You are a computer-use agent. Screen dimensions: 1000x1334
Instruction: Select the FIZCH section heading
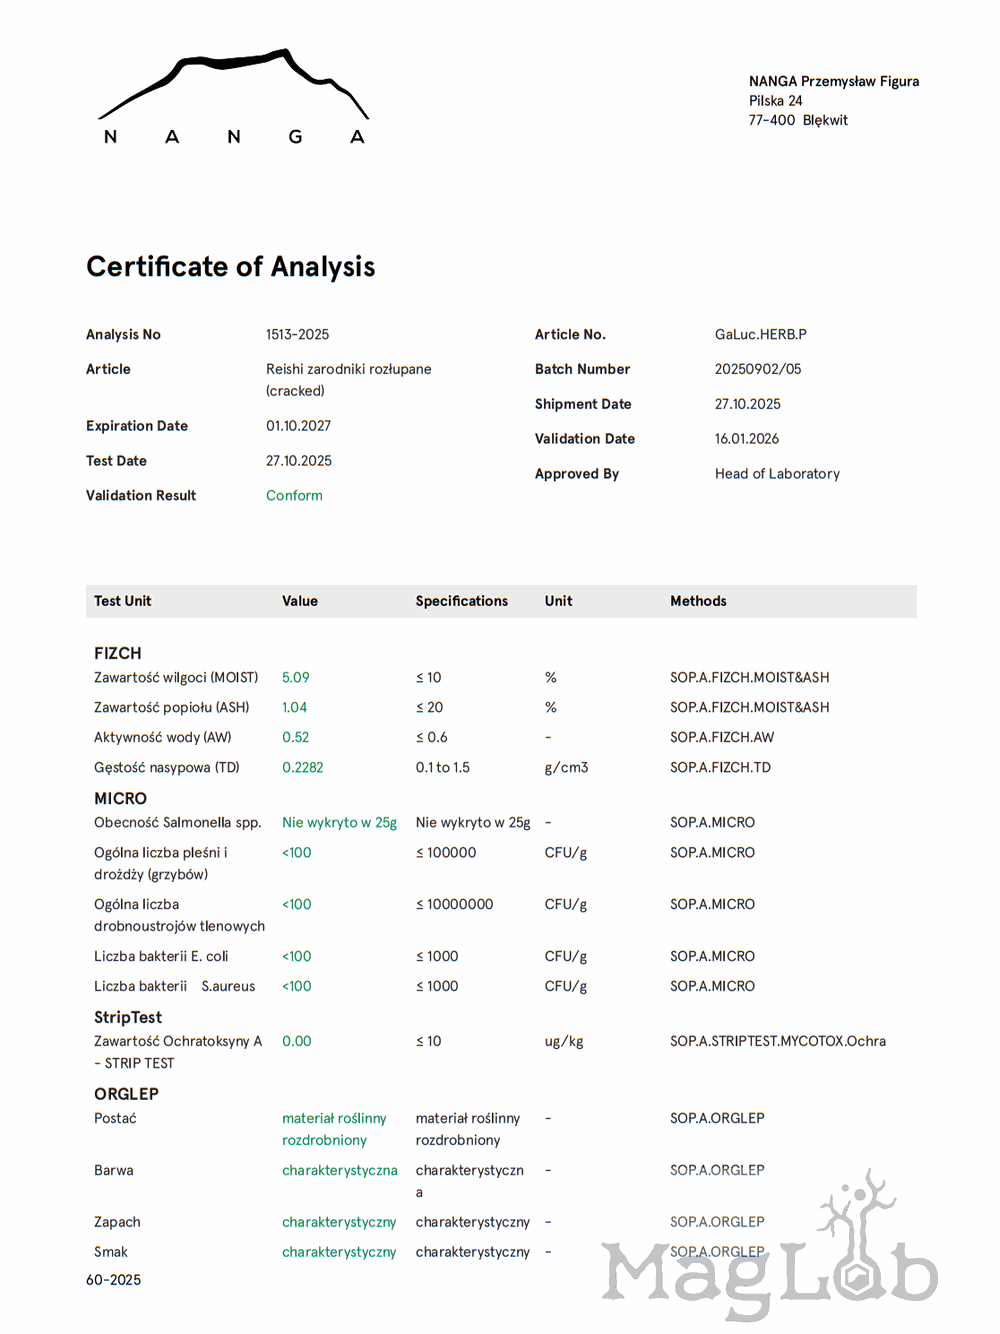[x=118, y=653]
